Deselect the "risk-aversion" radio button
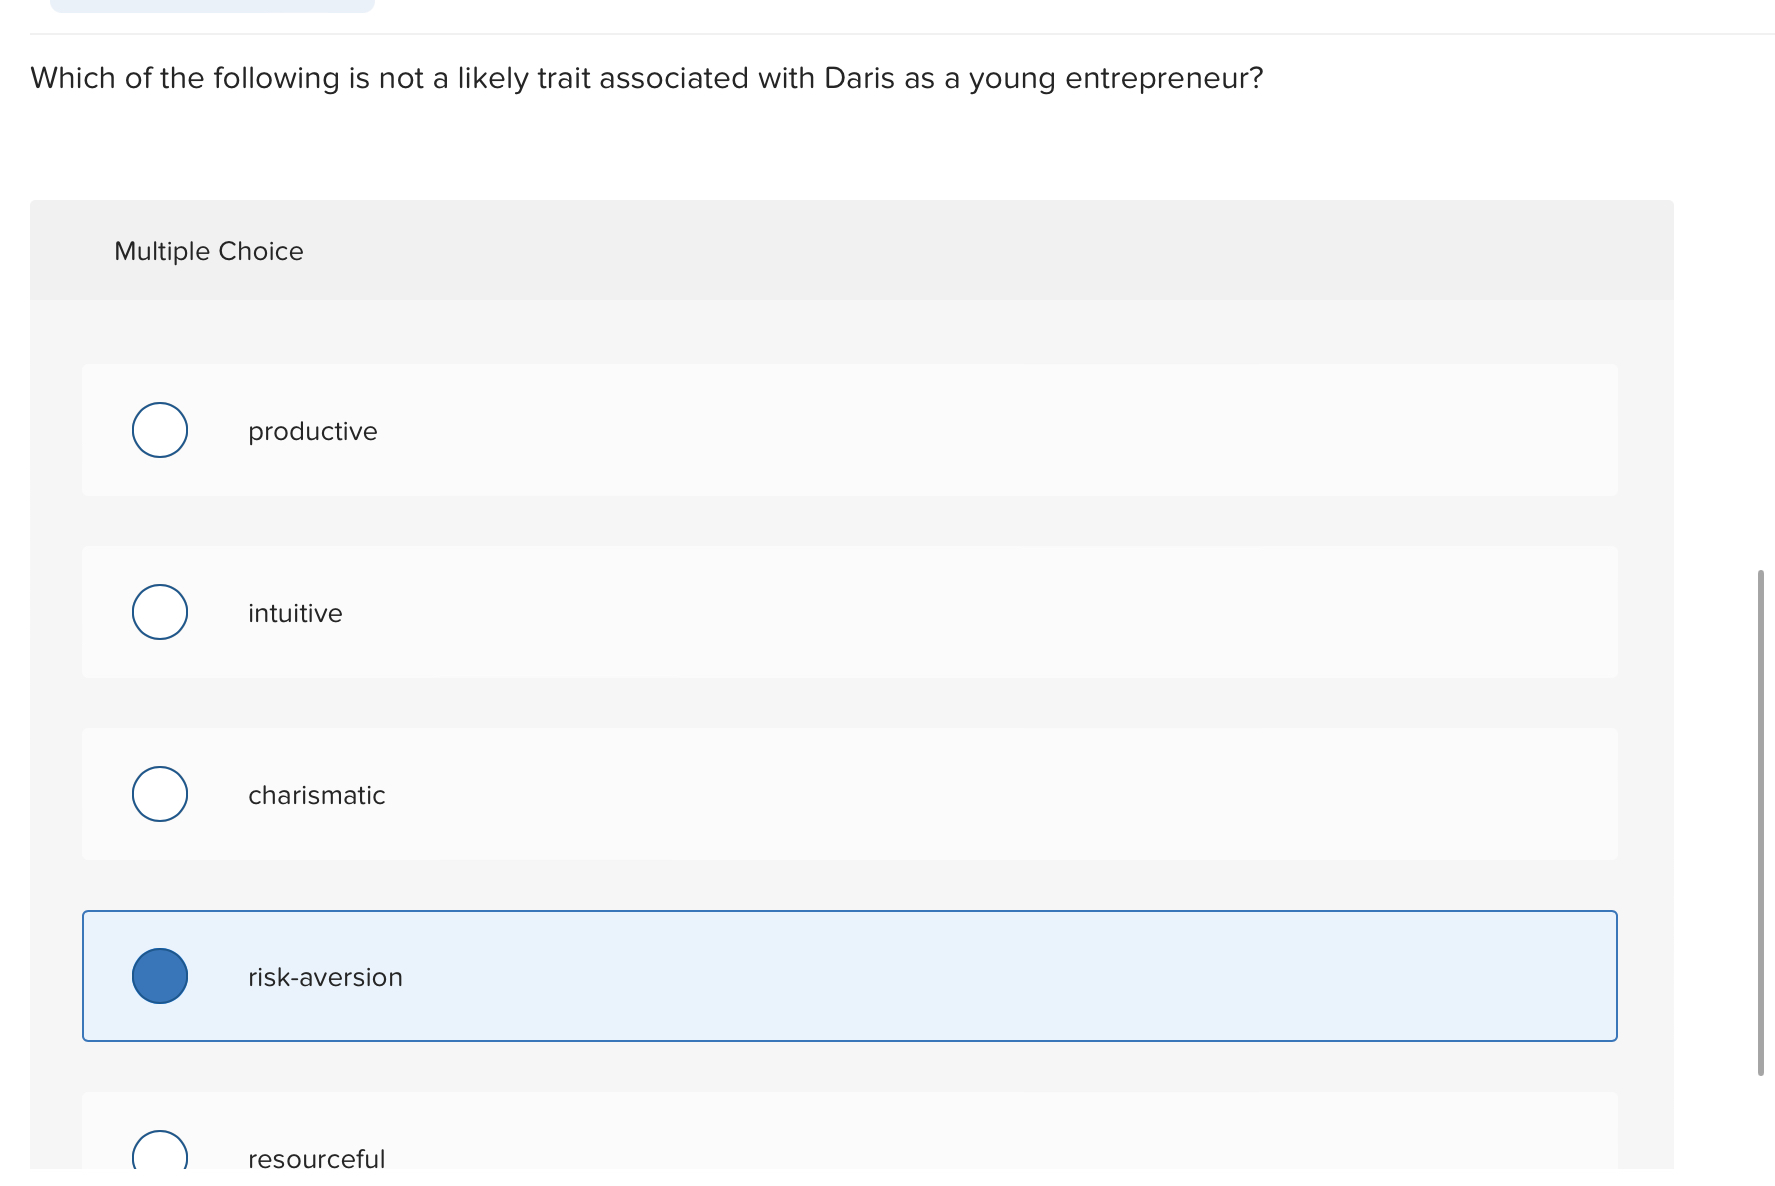Screen dimensions: 1775x1186 [x=160, y=976]
